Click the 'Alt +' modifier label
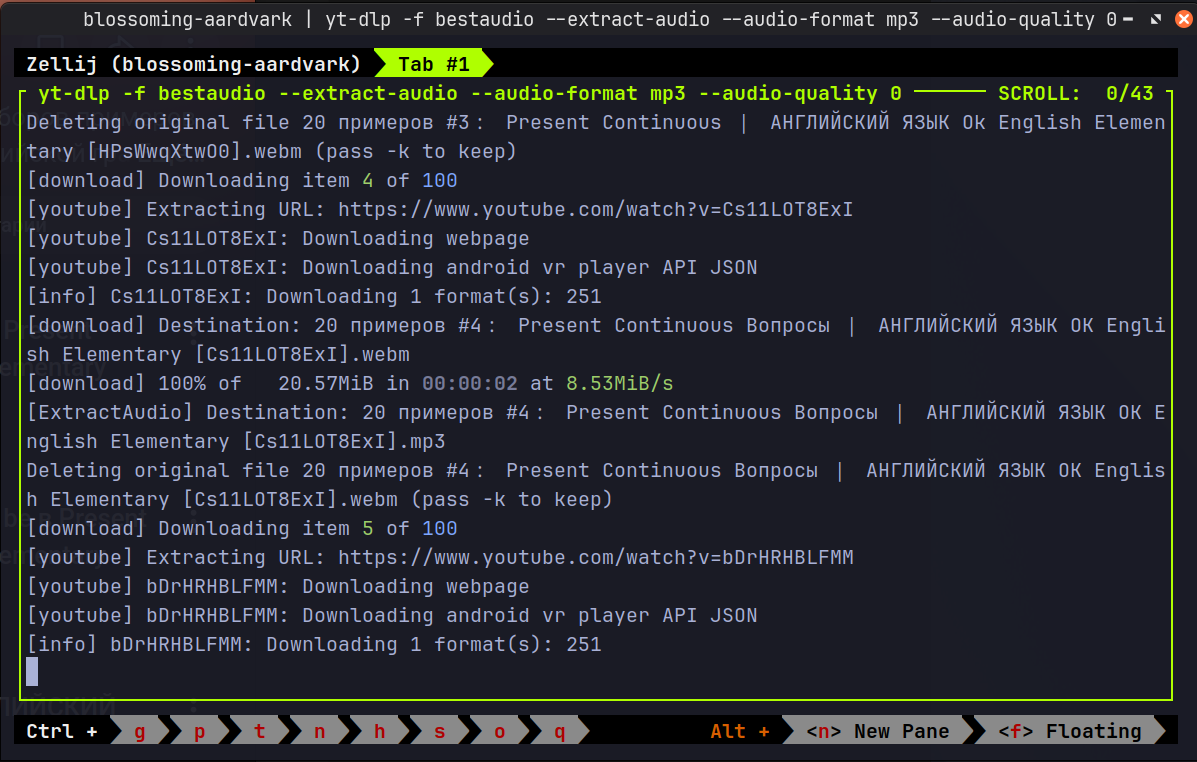1197x762 pixels. pyautogui.click(x=740, y=731)
